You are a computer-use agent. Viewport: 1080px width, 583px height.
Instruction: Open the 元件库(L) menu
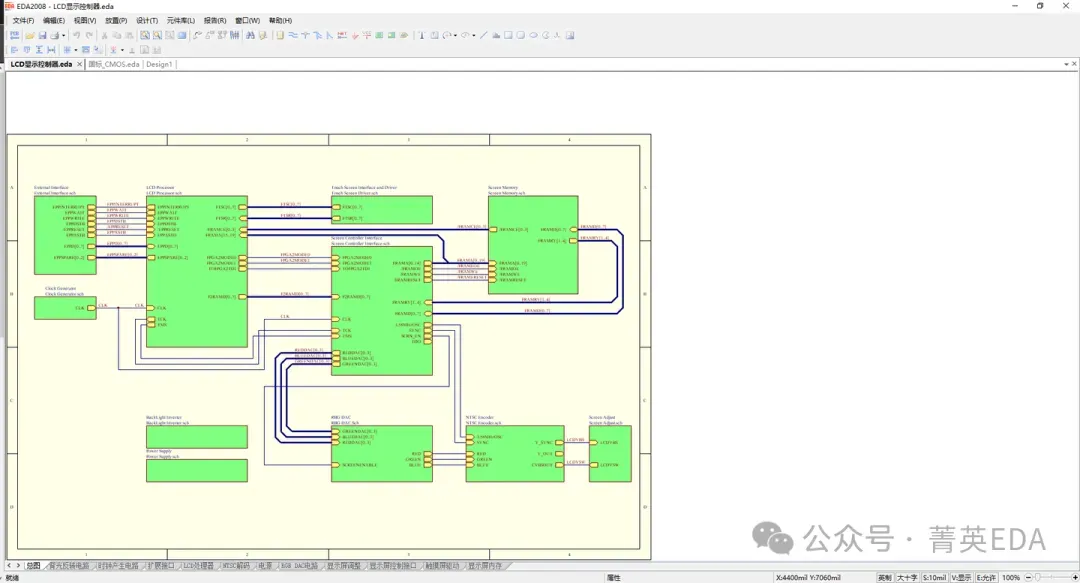click(181, 20)
